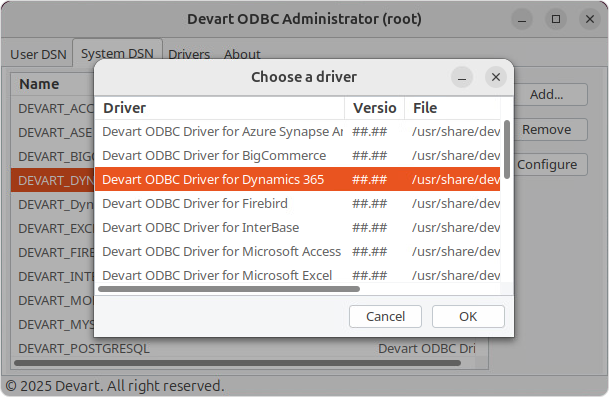Sort by the Versio column header

(374, 108)
